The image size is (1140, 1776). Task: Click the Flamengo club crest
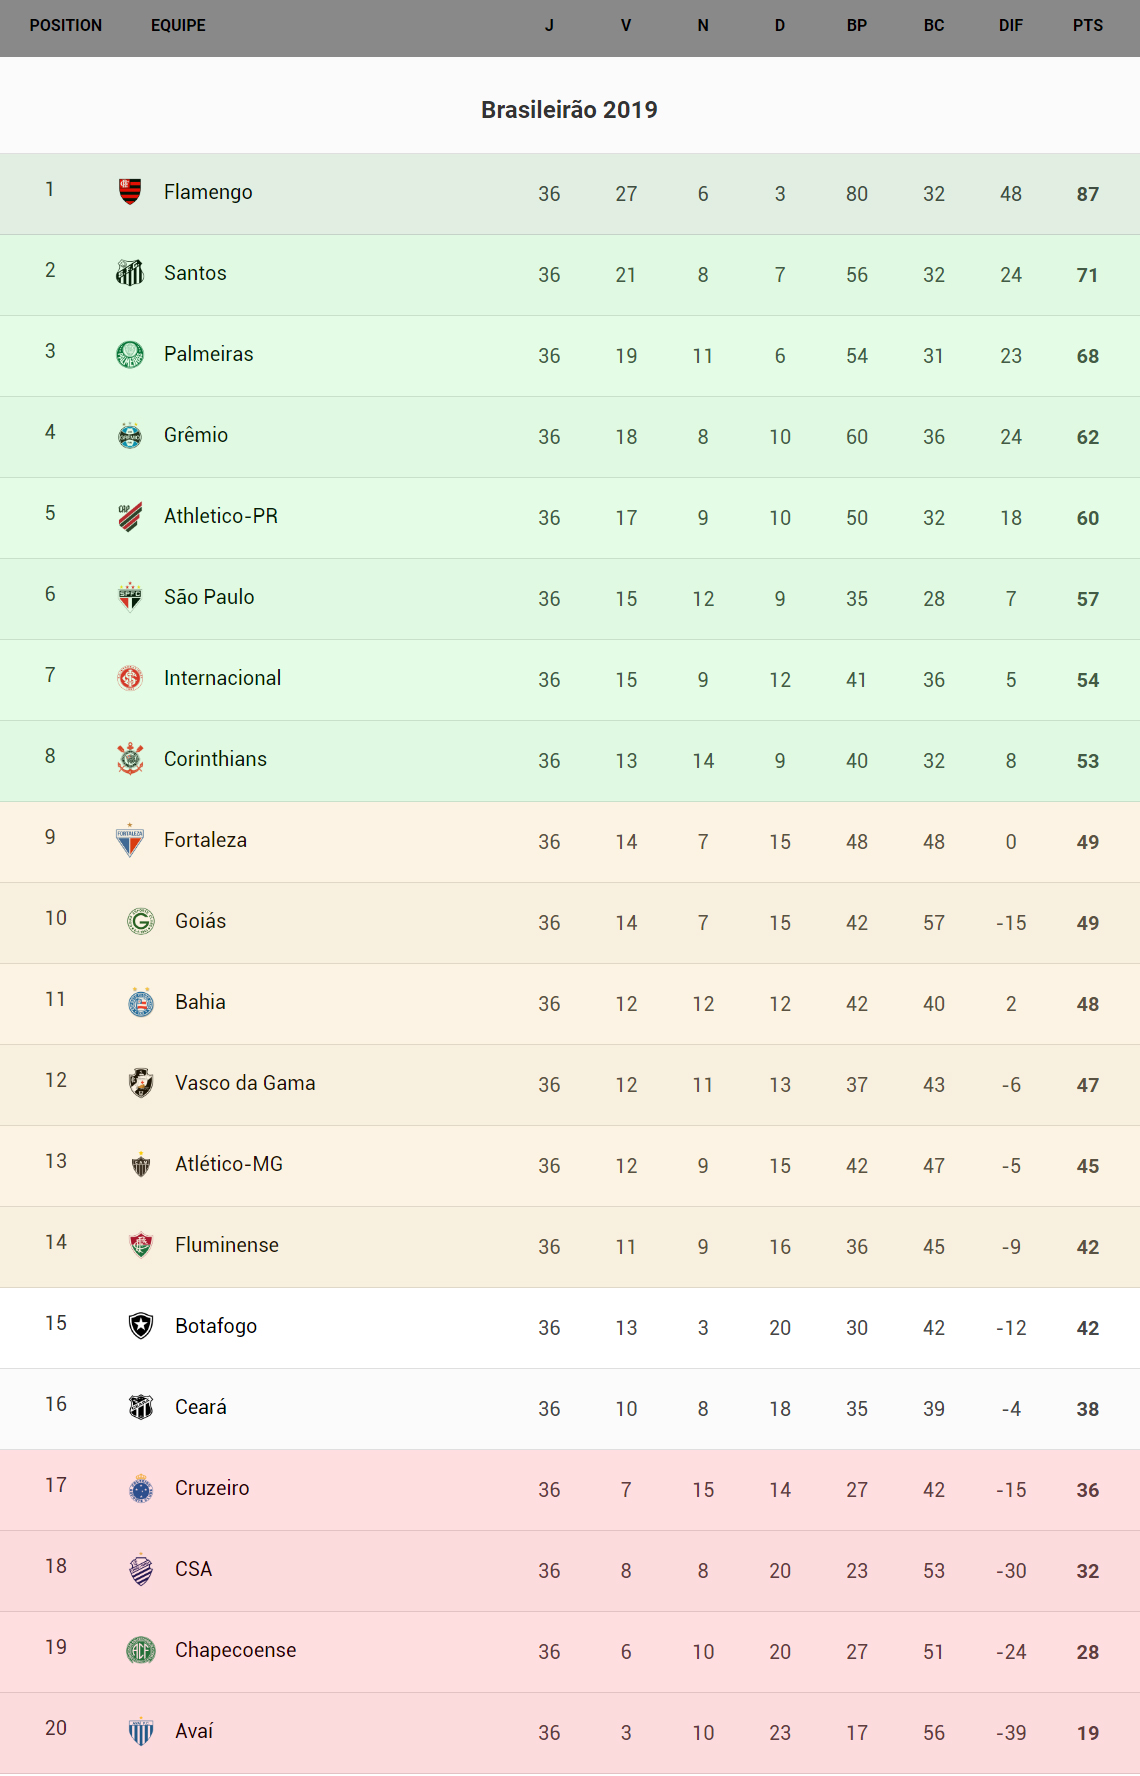[x=130, y=191]
